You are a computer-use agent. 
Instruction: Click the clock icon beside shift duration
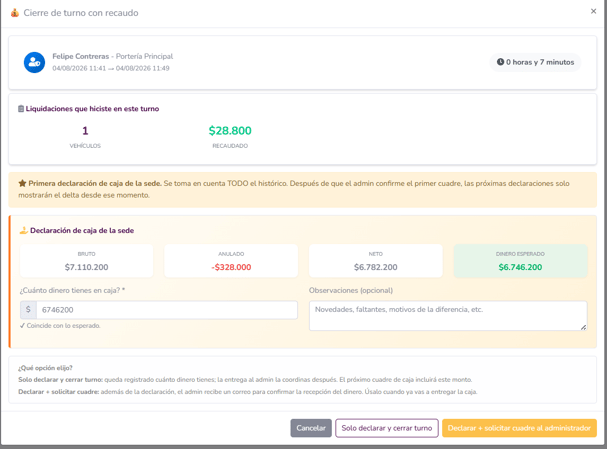click(500, 62)
